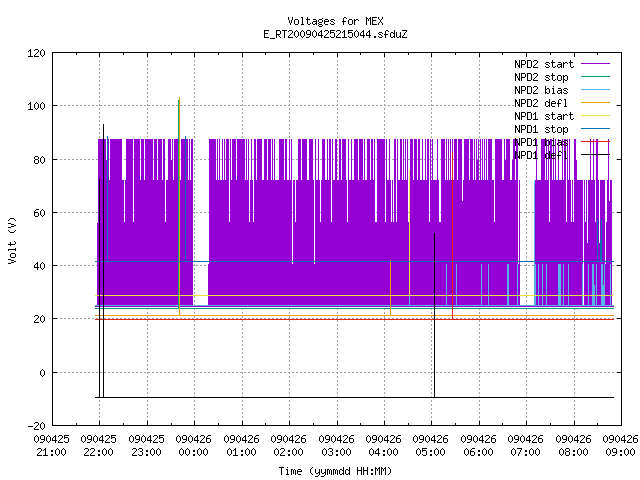The height and width of the screenshot is (480, 640).
Task: Click the 'NPD2 defl' legend label
Action: click(541, 103)
